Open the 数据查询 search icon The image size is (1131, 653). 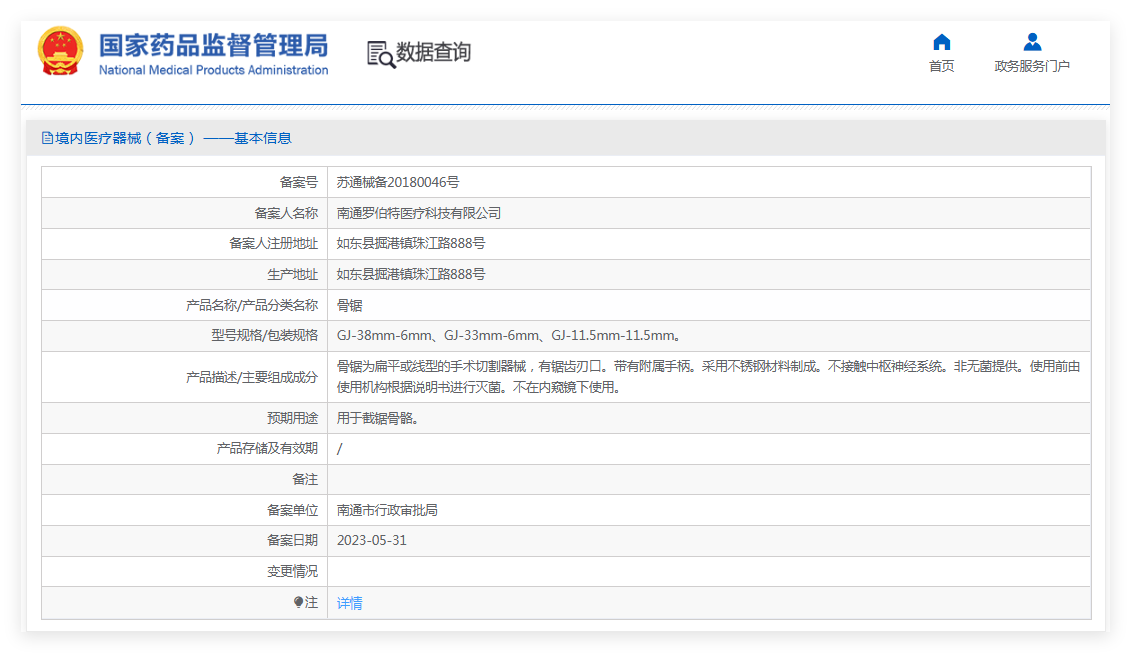click(x=381, y=54)
